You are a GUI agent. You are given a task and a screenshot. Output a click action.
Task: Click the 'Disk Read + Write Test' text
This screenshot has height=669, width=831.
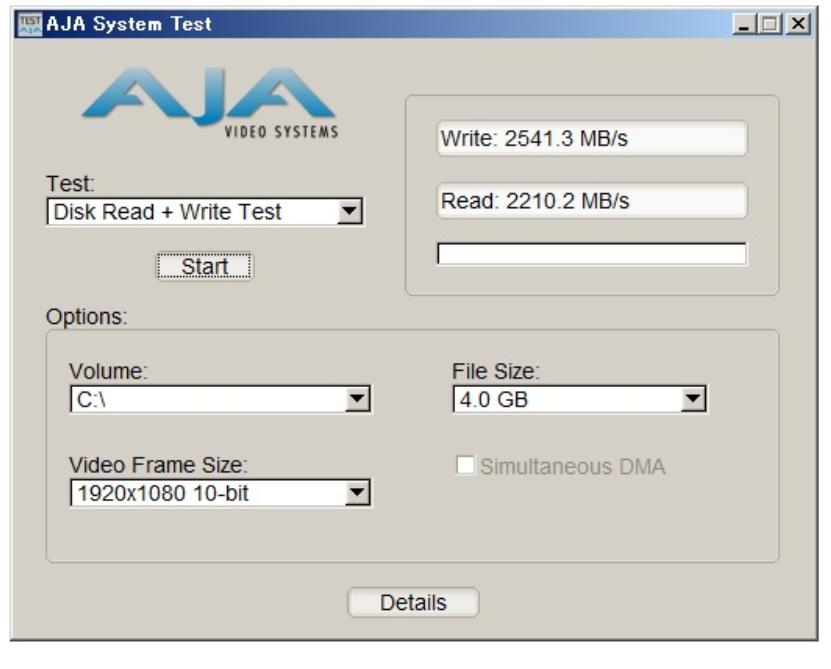click(x=167, y=212)
